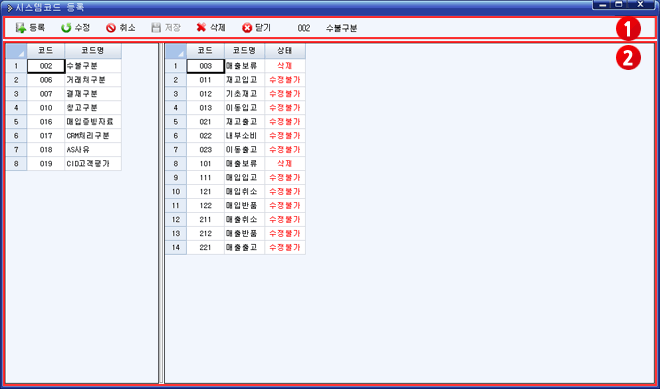This screenshot has height=389, width=660.
Task: Select the 이동입고 cell
Action: click(245, 108)
